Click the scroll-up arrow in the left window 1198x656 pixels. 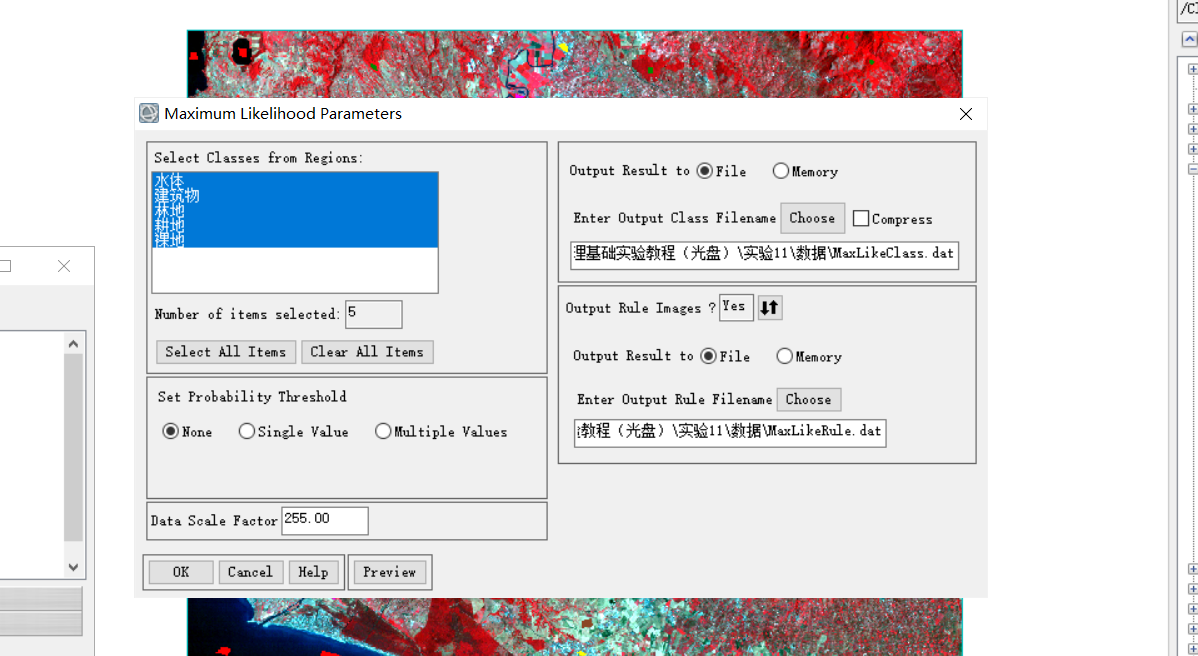72,342
